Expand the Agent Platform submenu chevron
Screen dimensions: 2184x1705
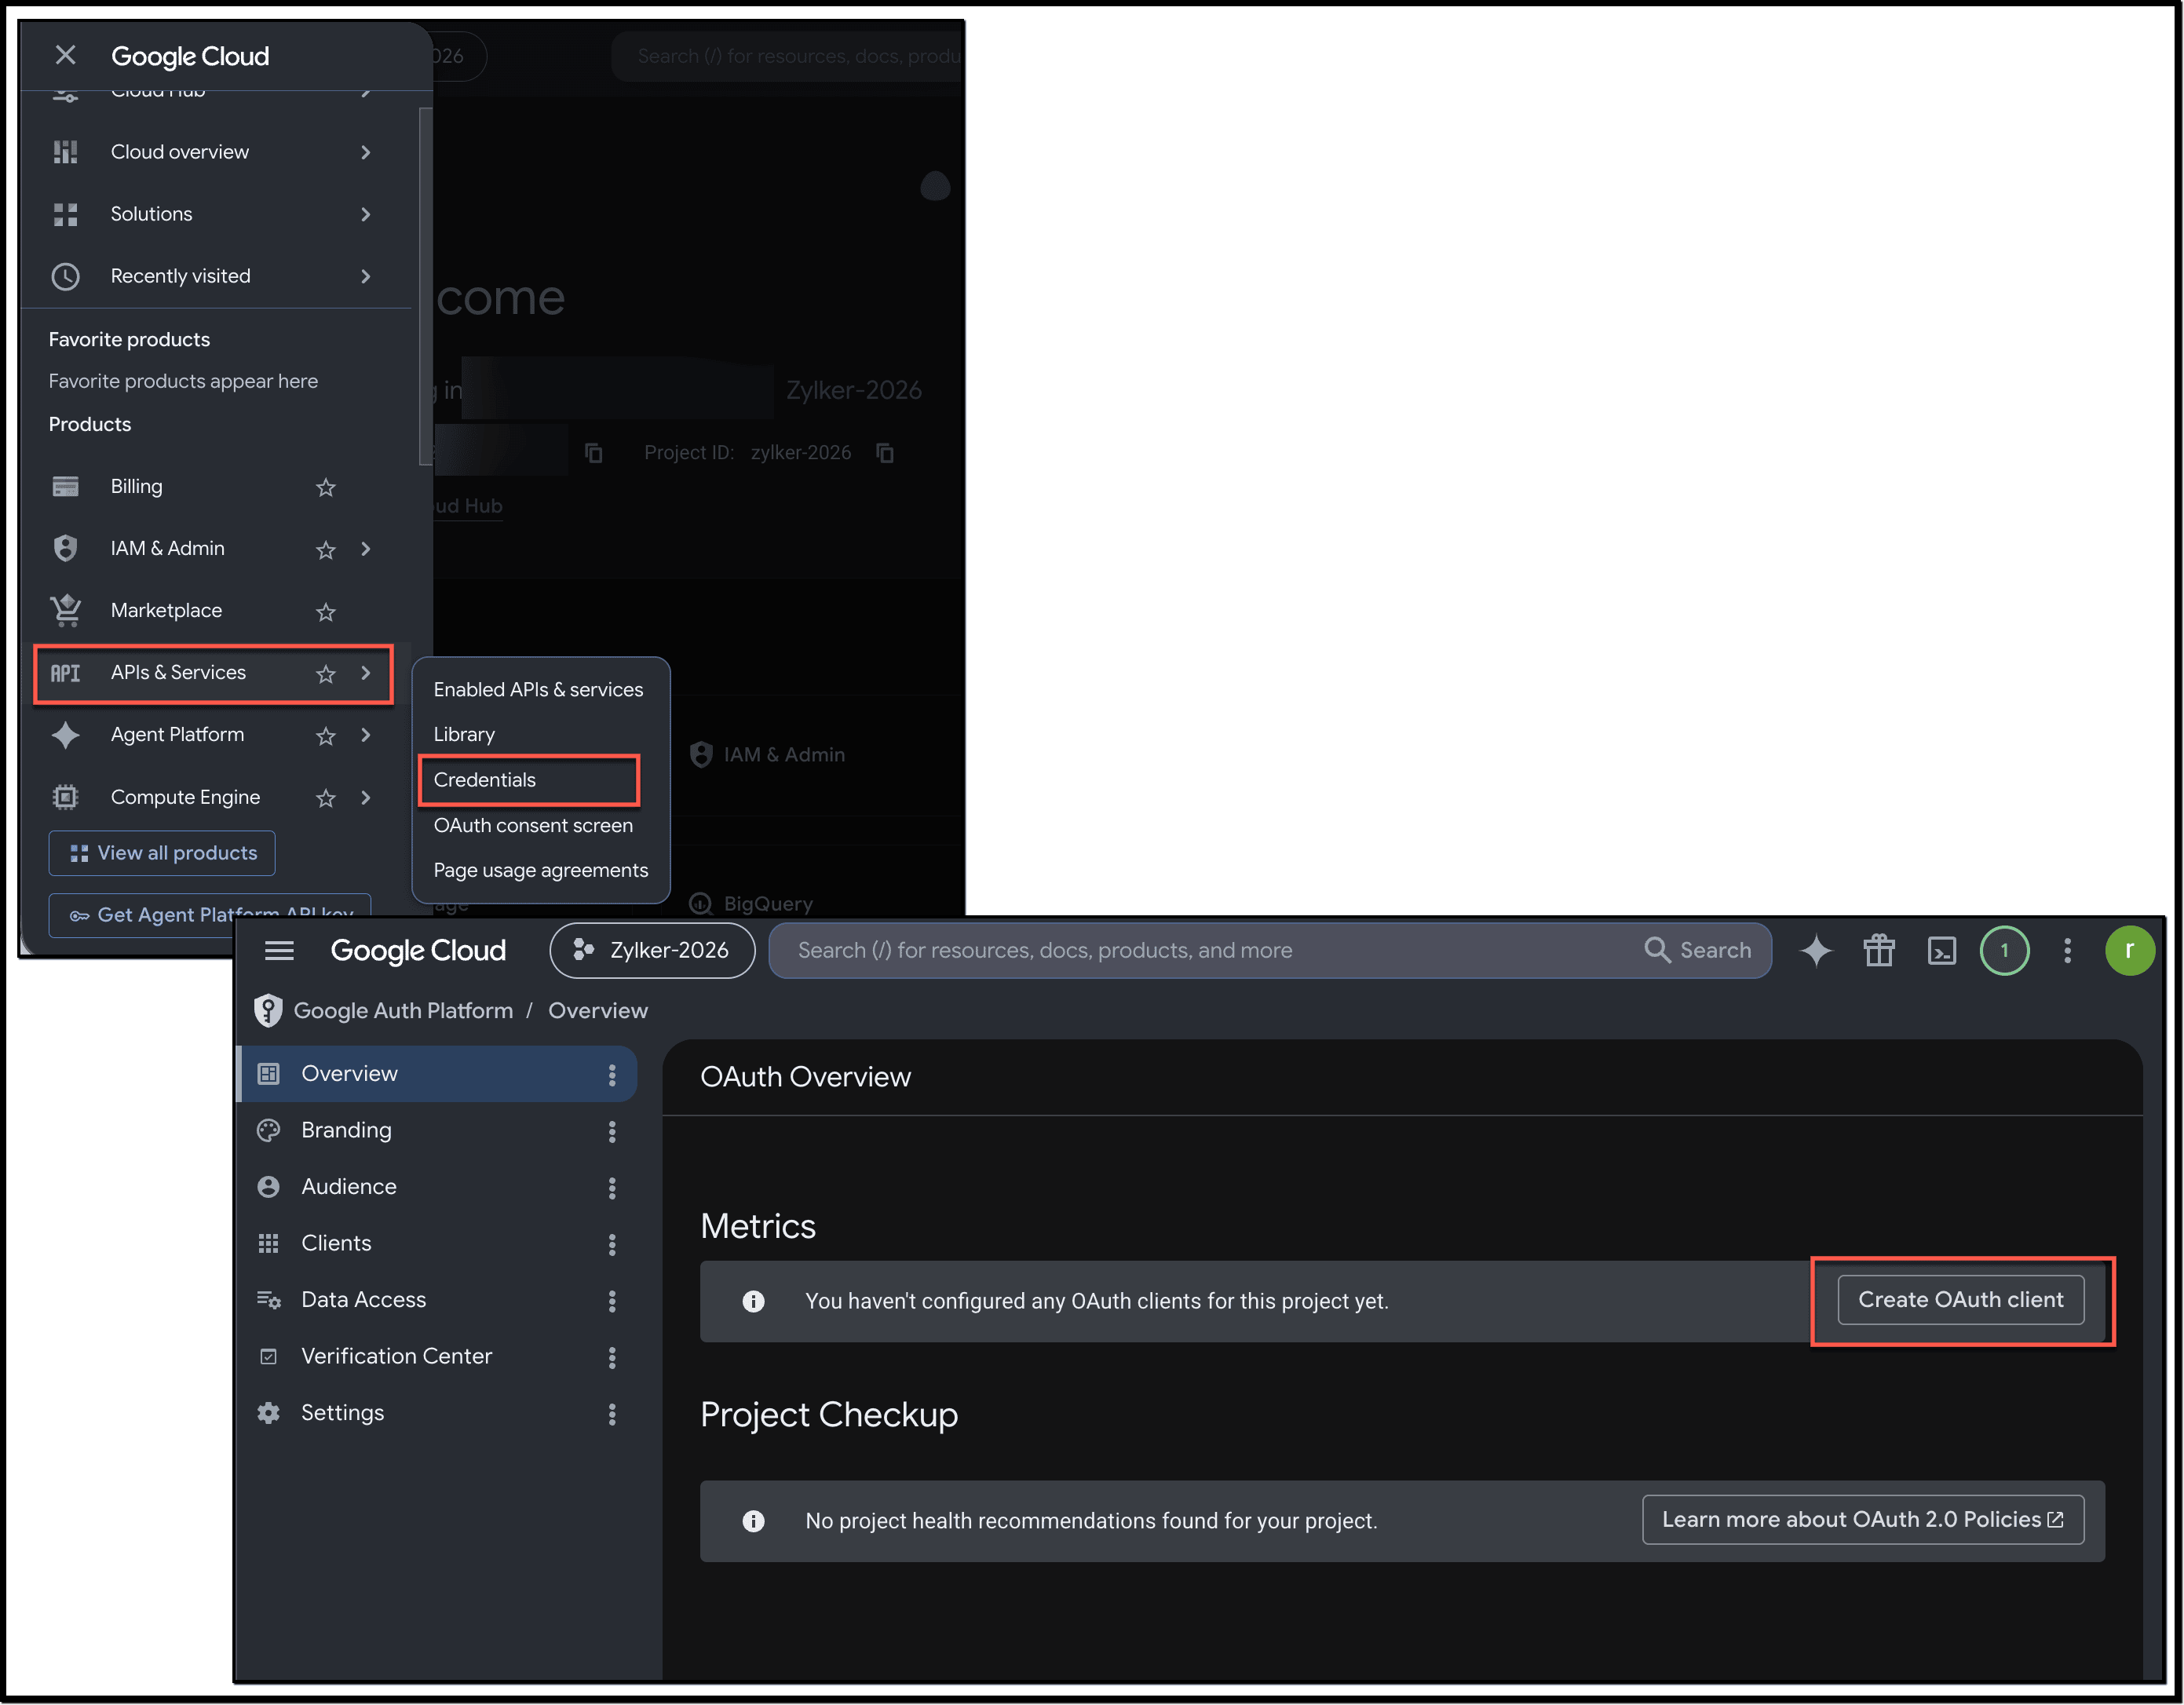tap(366, 735)
